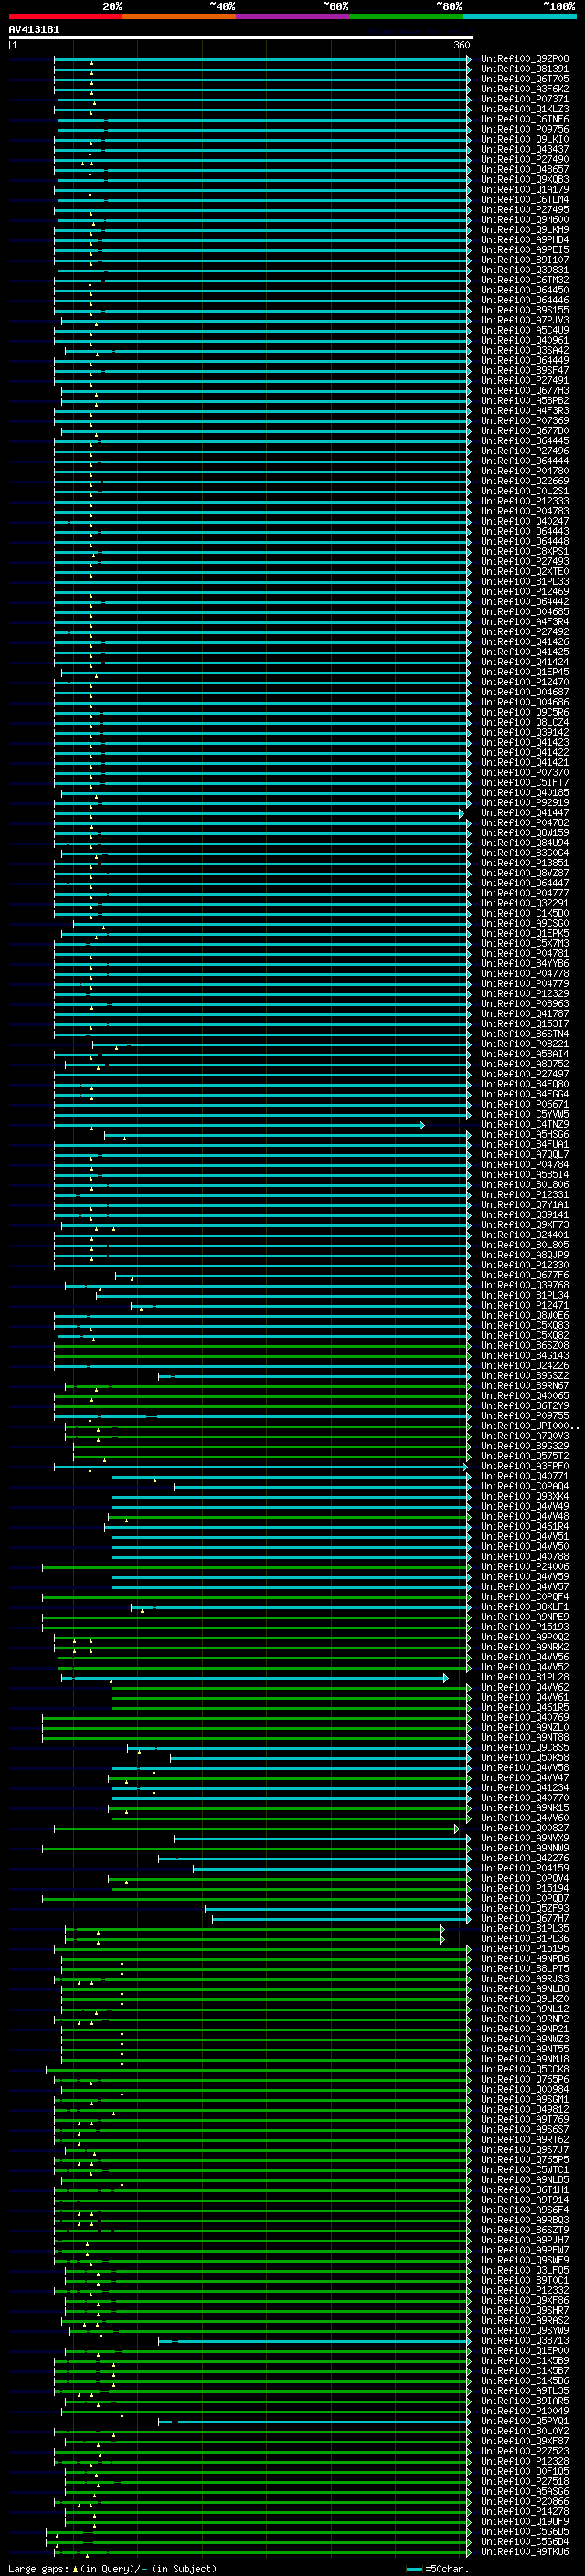The height and width of the screenshot is (2576, 585).
Task: Select hit label UniRef100_B6SZ08
Action: pos(525,1345)
